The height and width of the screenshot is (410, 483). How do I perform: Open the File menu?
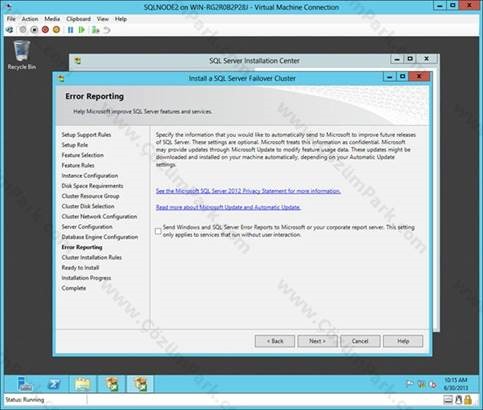11,19
